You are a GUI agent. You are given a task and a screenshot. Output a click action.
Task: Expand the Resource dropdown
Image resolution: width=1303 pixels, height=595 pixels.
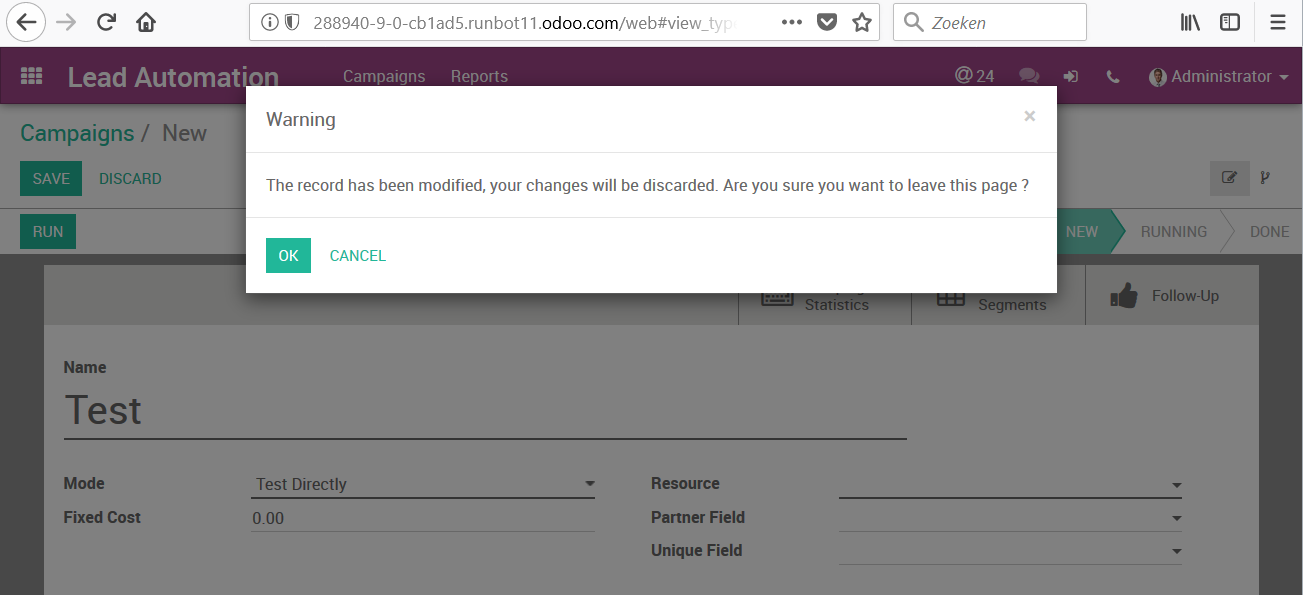tap(1010, 485)
